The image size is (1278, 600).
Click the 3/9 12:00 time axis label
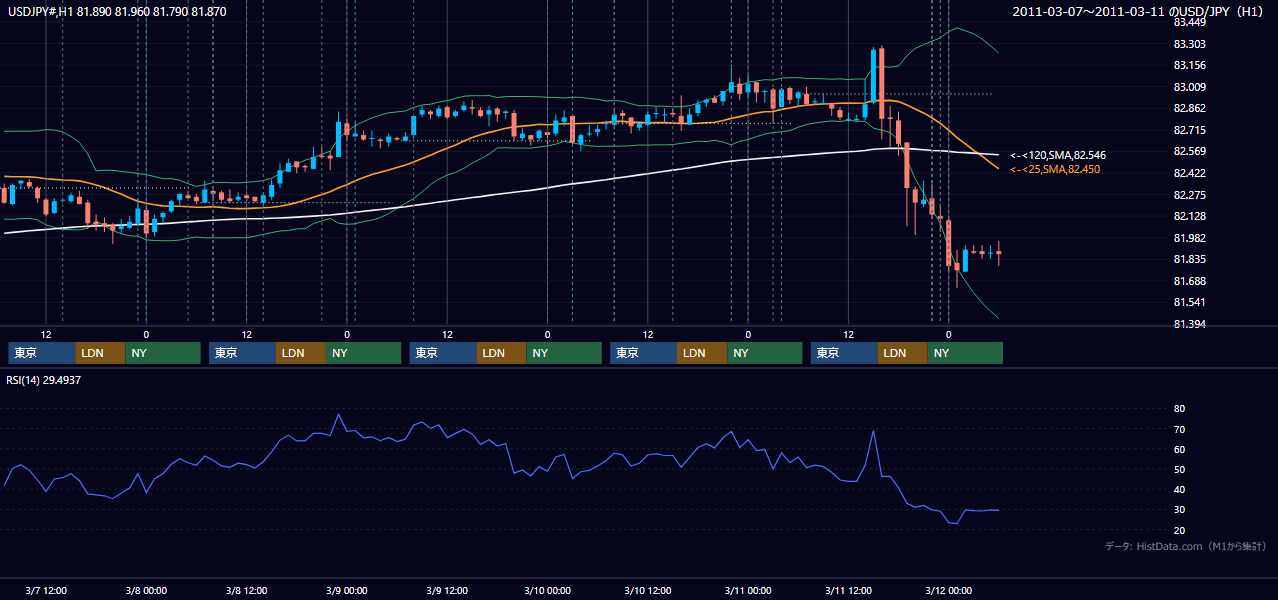[447, 590]
